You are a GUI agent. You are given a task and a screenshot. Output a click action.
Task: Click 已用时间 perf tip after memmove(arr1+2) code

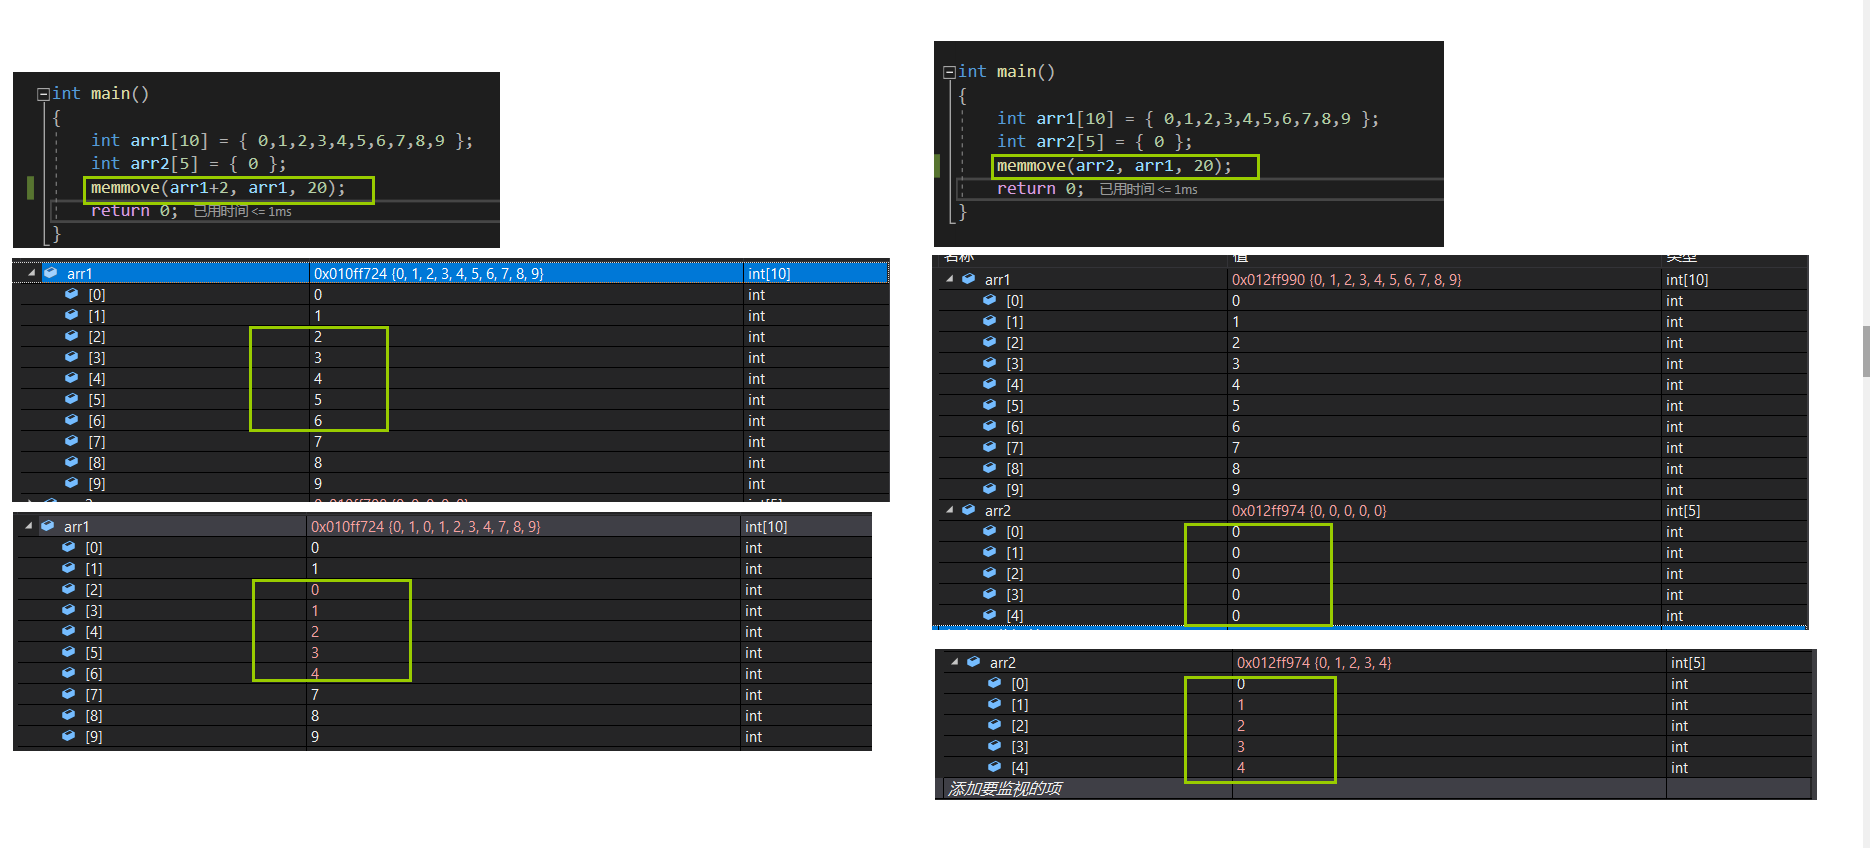242,212
